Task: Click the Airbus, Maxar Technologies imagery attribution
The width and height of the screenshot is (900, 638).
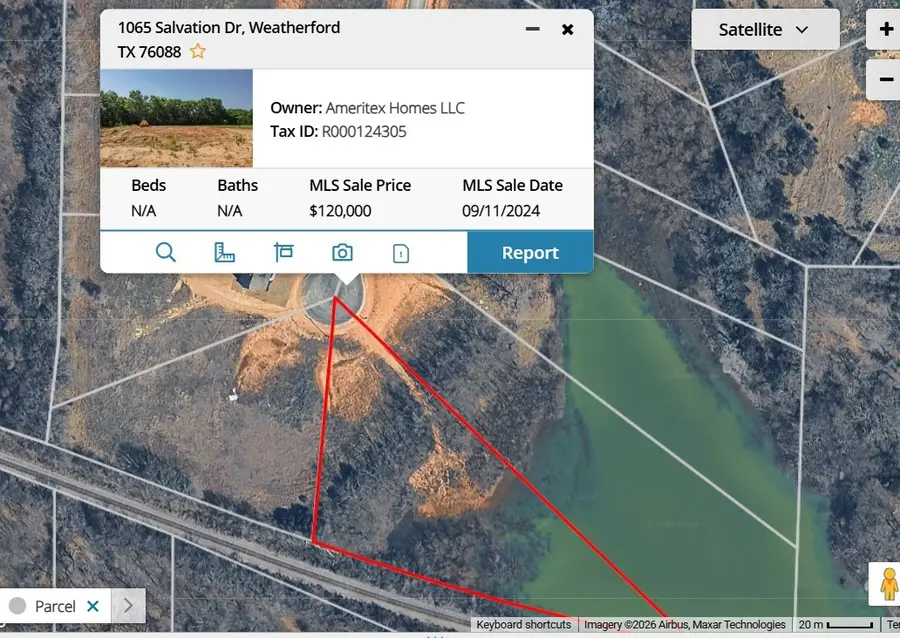Action: pyautogui.click(x=683, y=624)
